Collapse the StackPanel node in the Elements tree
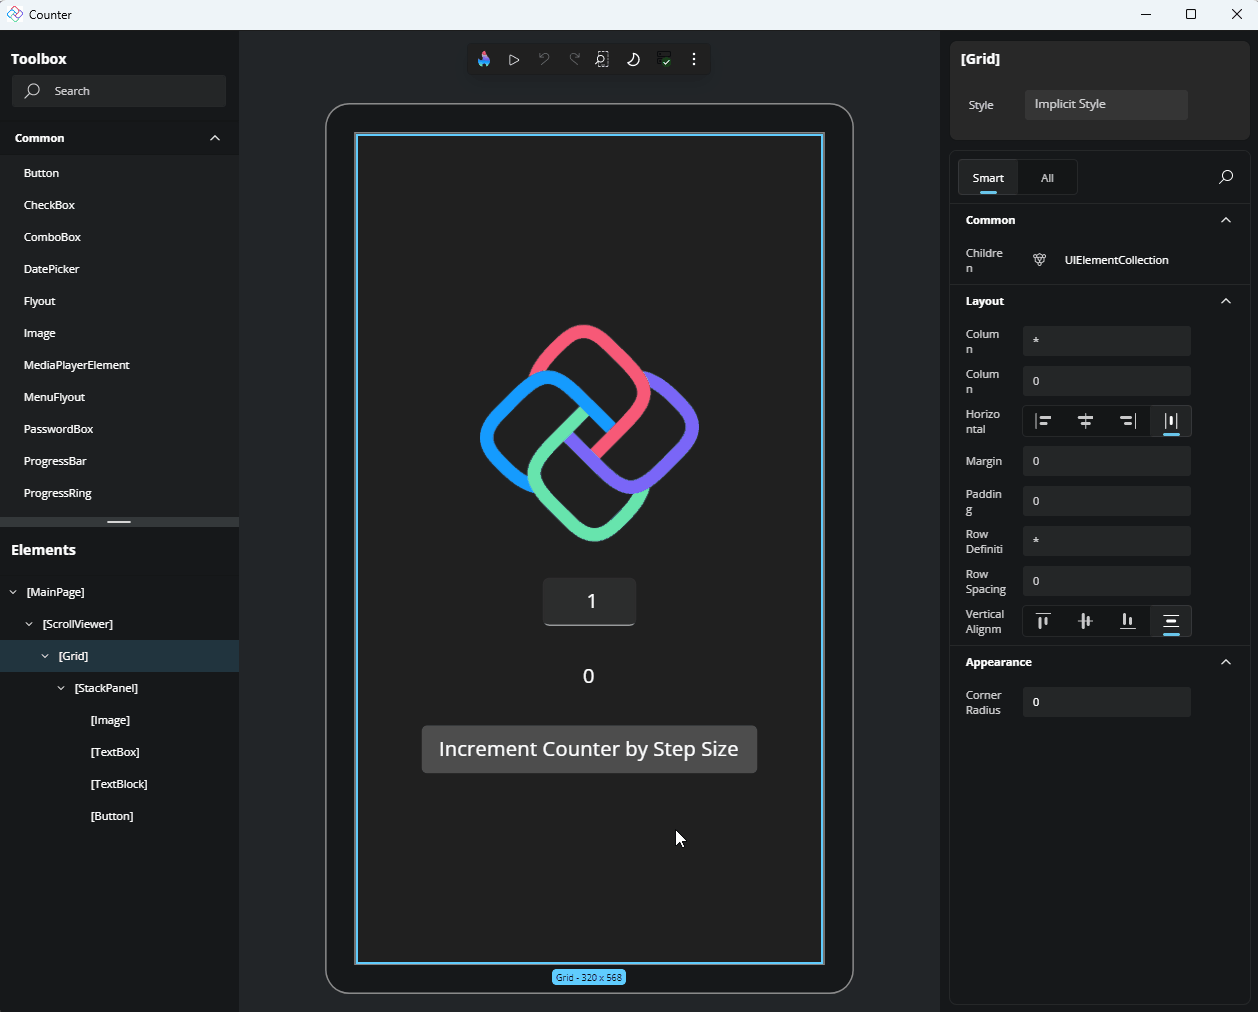 coord(61,688)
